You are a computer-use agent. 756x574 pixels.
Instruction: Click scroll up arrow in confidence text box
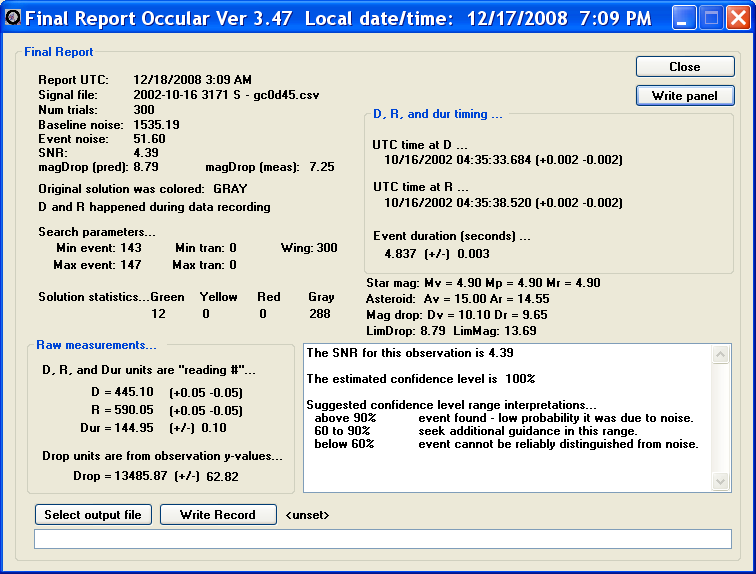pos(721,355)
